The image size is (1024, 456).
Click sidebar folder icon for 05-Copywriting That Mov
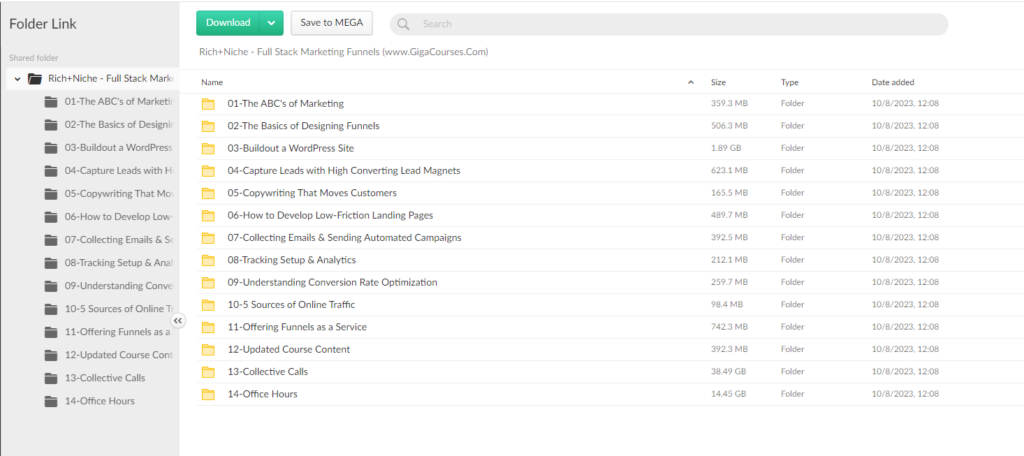click(51, 194)
